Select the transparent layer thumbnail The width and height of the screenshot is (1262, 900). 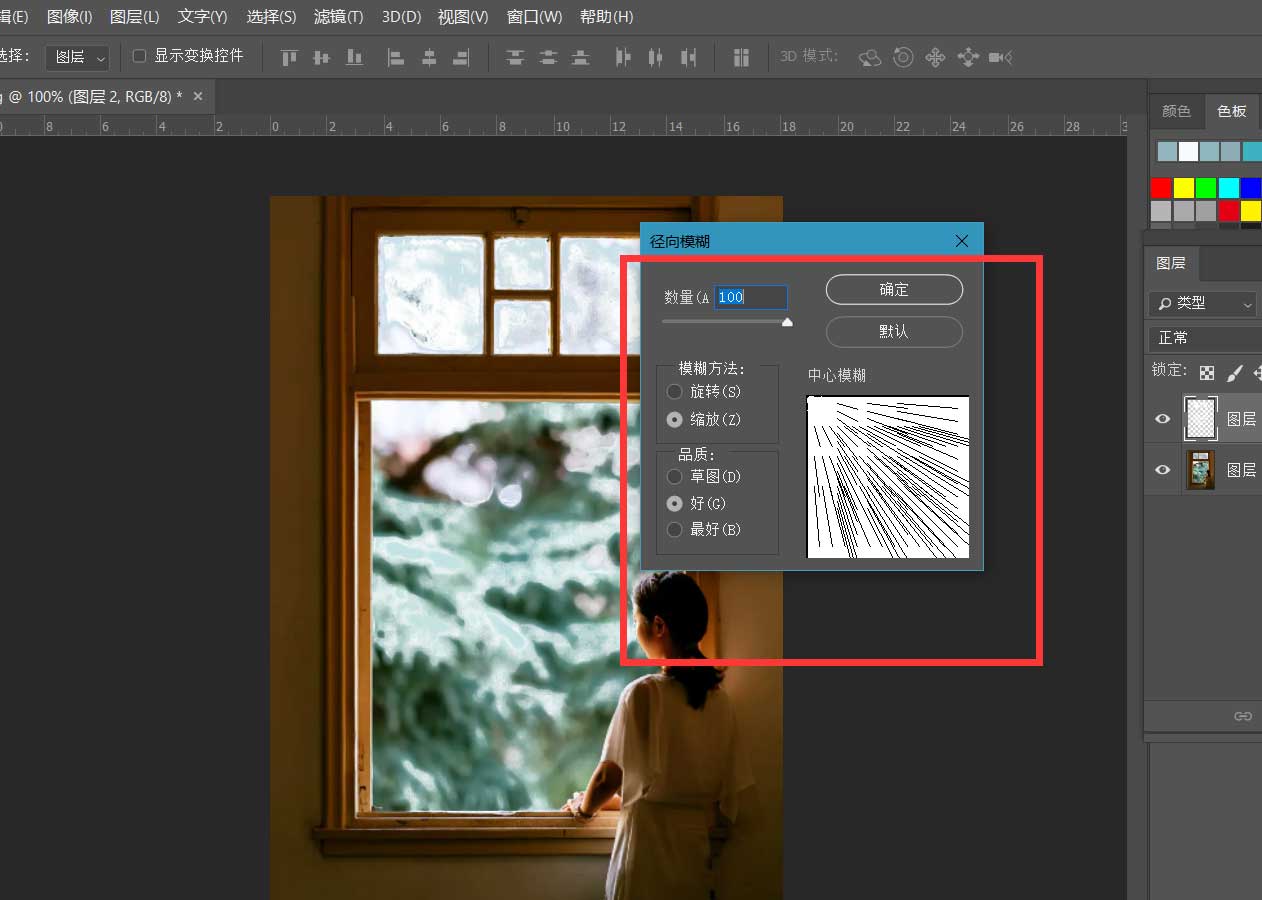tap(1200, 418)
